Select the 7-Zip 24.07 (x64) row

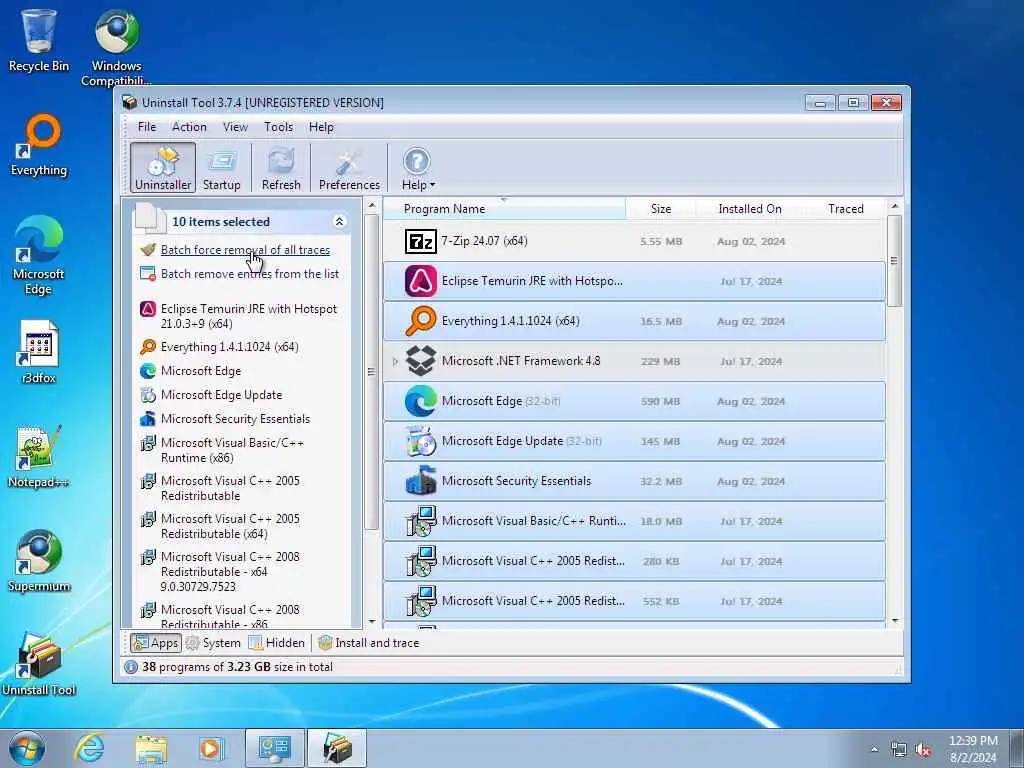(x=634, y=242)
